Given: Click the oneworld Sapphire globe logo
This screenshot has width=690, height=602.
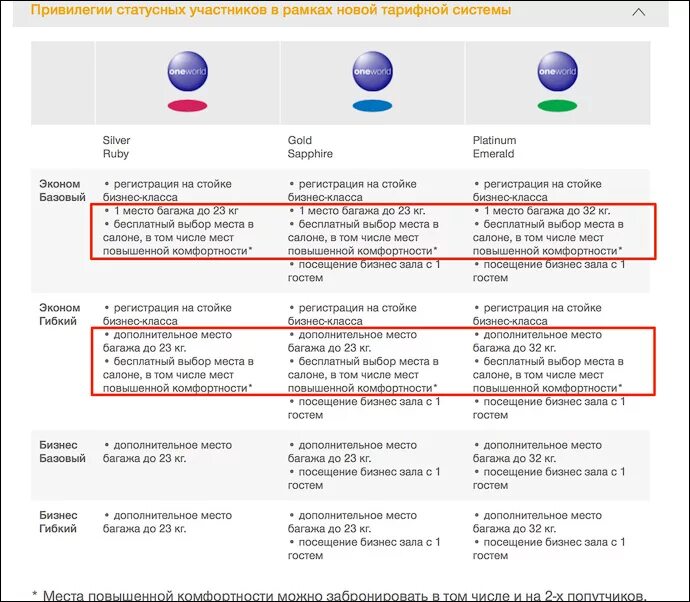Looking at the screenshot, I should (372, 71).
